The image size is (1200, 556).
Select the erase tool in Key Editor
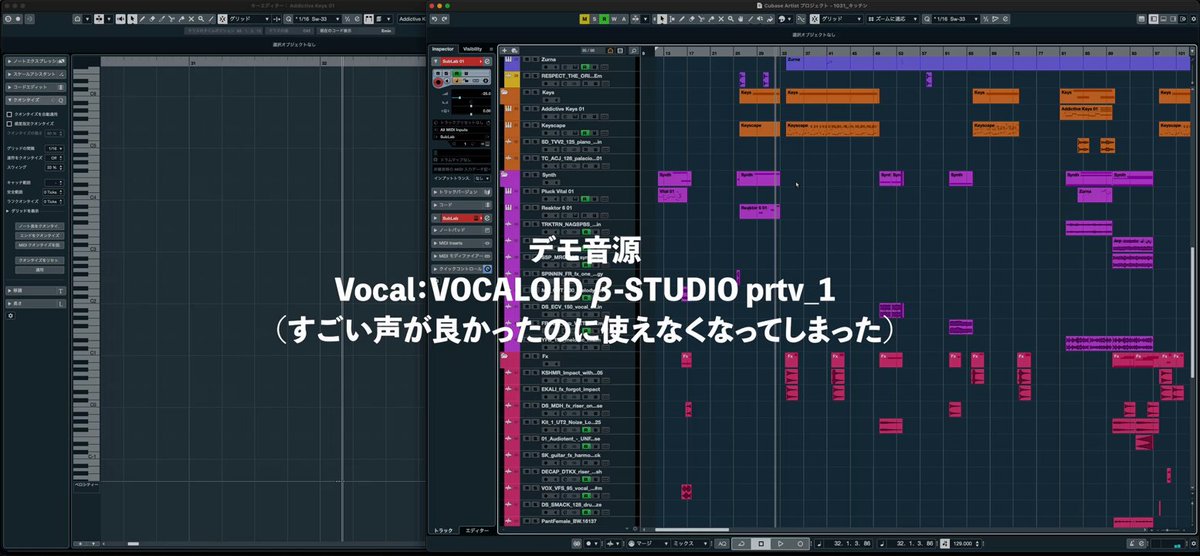pyautogui.click(x=152, y=18)
